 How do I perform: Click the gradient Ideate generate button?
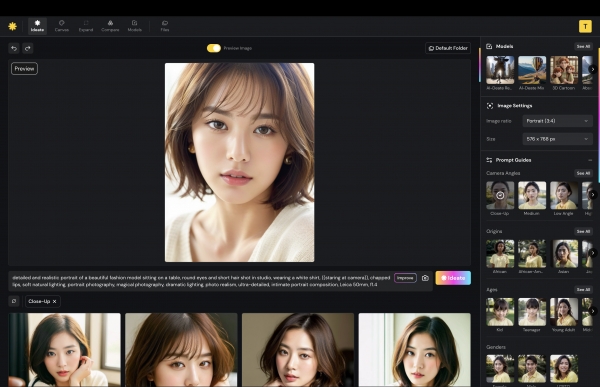pos(453,278)
